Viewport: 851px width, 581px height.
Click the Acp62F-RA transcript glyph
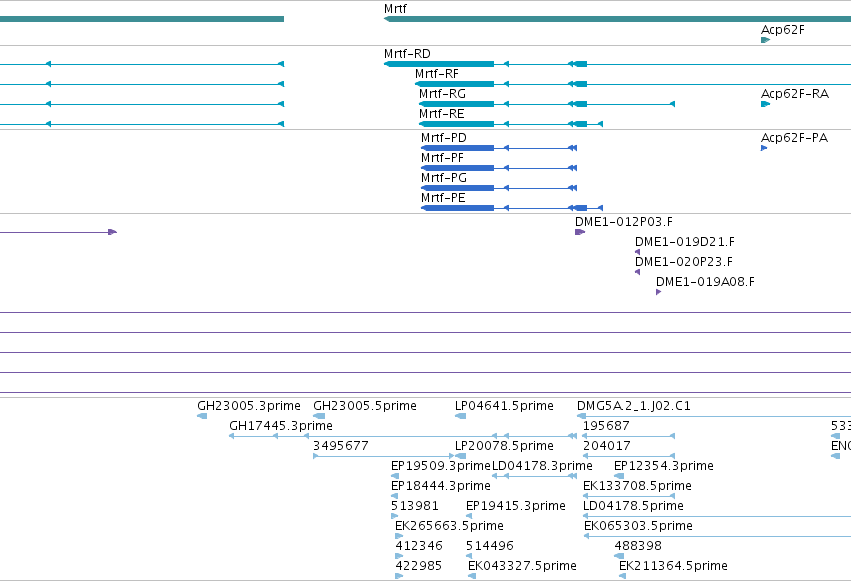(765, 104)
